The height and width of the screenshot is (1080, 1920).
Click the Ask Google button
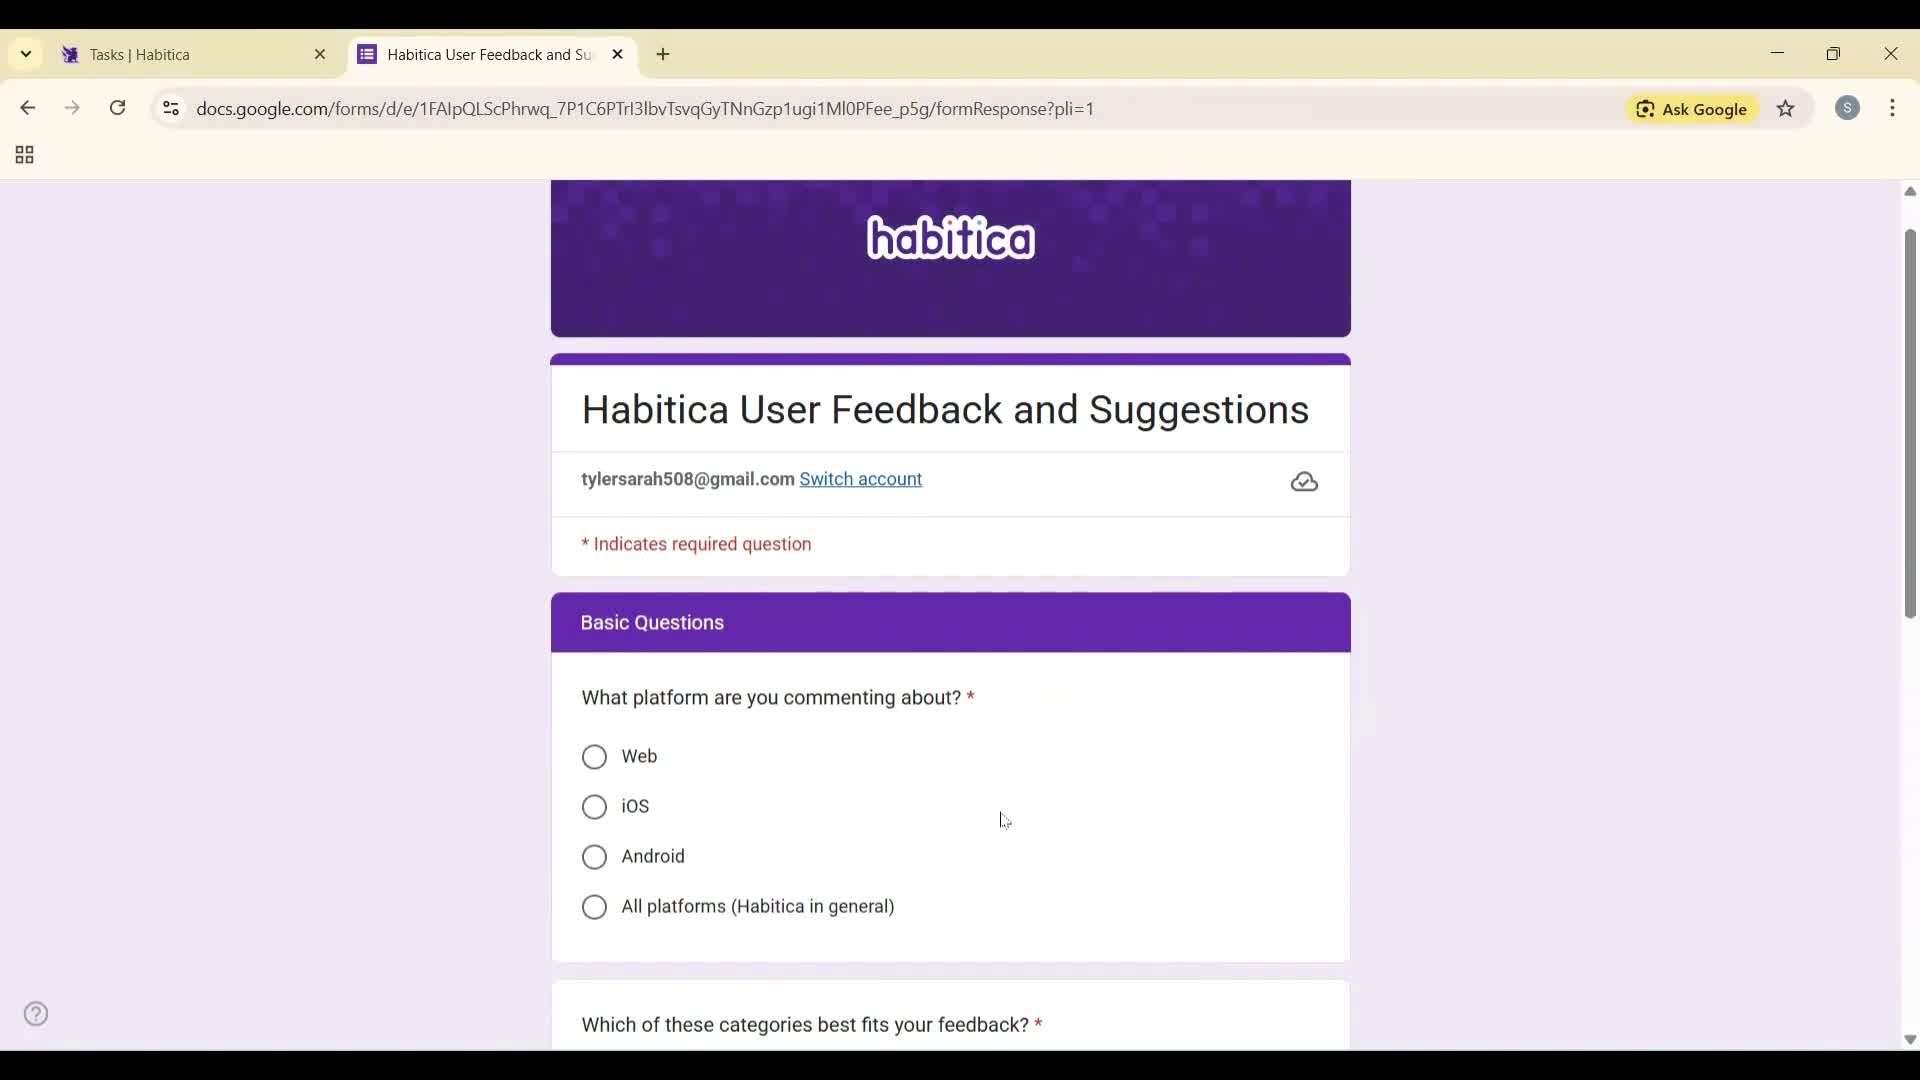1692,109
